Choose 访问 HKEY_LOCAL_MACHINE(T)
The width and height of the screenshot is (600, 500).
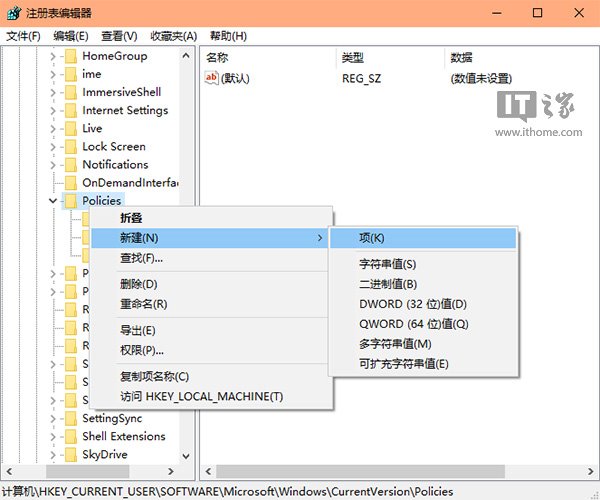pos(211,397)
